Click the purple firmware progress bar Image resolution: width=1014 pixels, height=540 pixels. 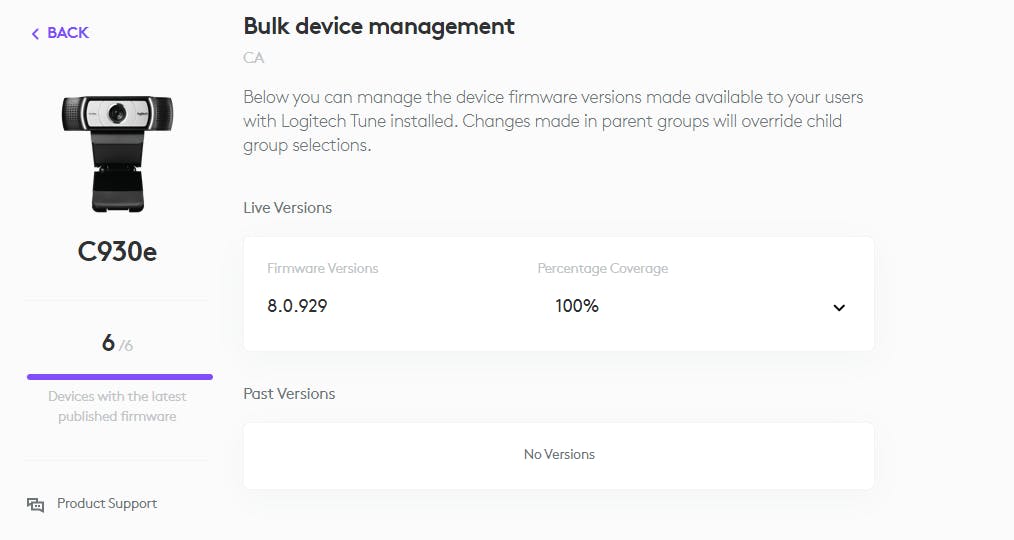tap(119, 377)
